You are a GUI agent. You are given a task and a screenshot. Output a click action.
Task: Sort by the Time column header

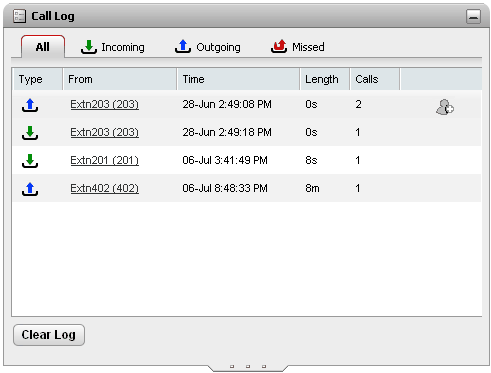click(238, 79)
